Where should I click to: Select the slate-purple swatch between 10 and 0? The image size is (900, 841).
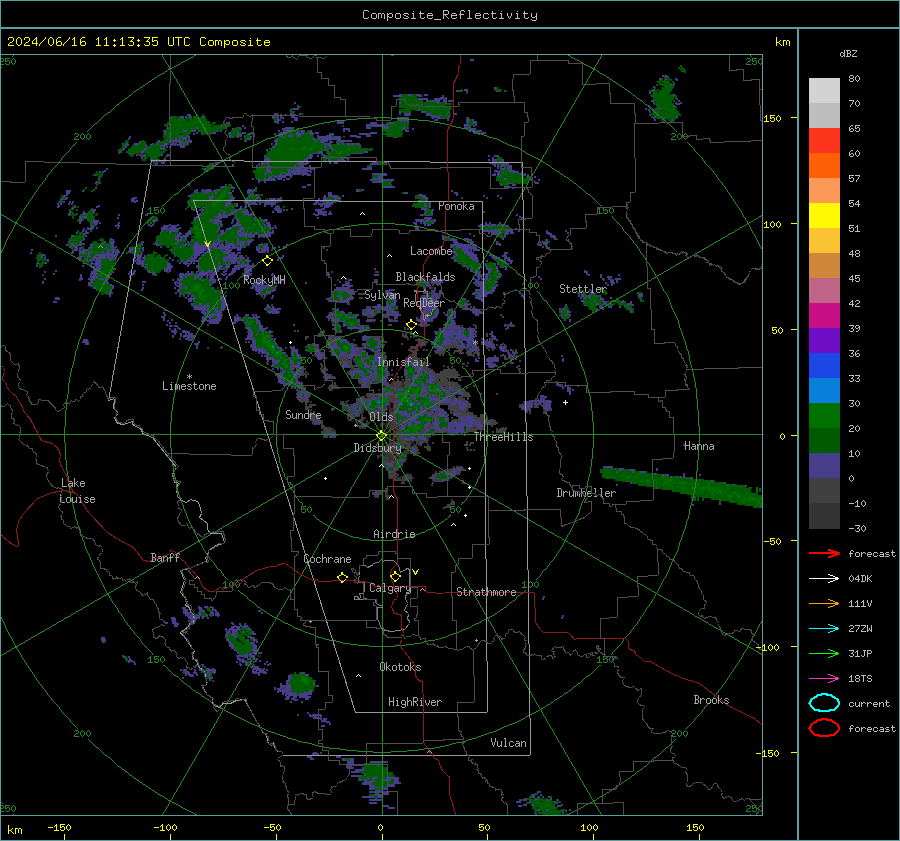(x=824, y=466)
